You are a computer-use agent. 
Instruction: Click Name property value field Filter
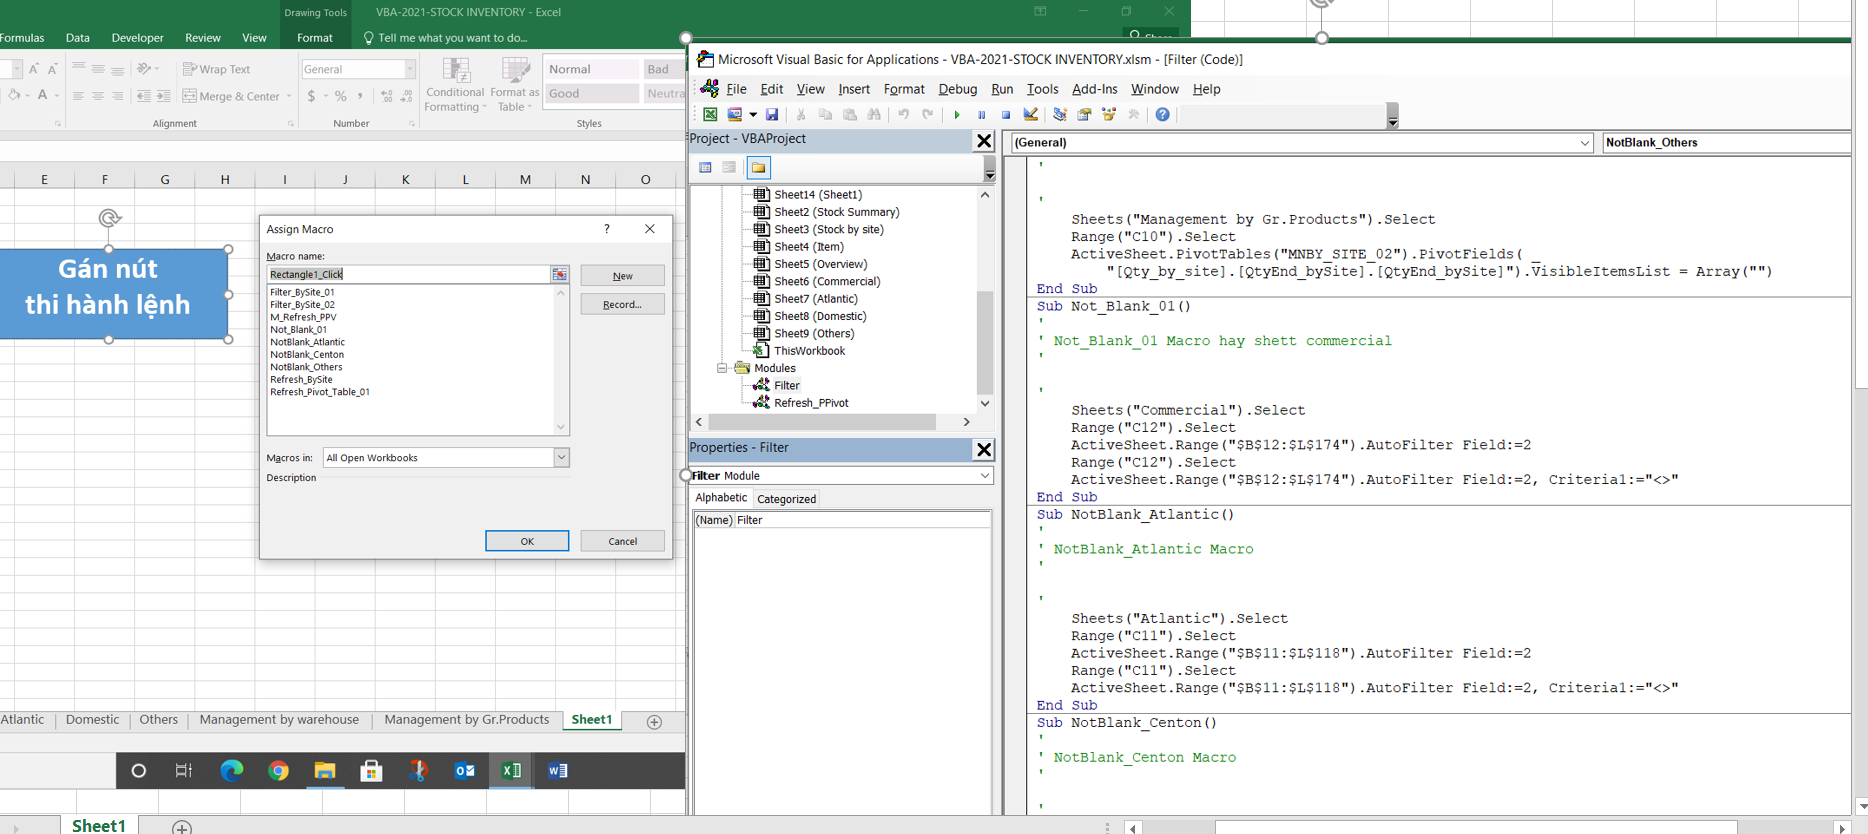click(x=862, y=520)
